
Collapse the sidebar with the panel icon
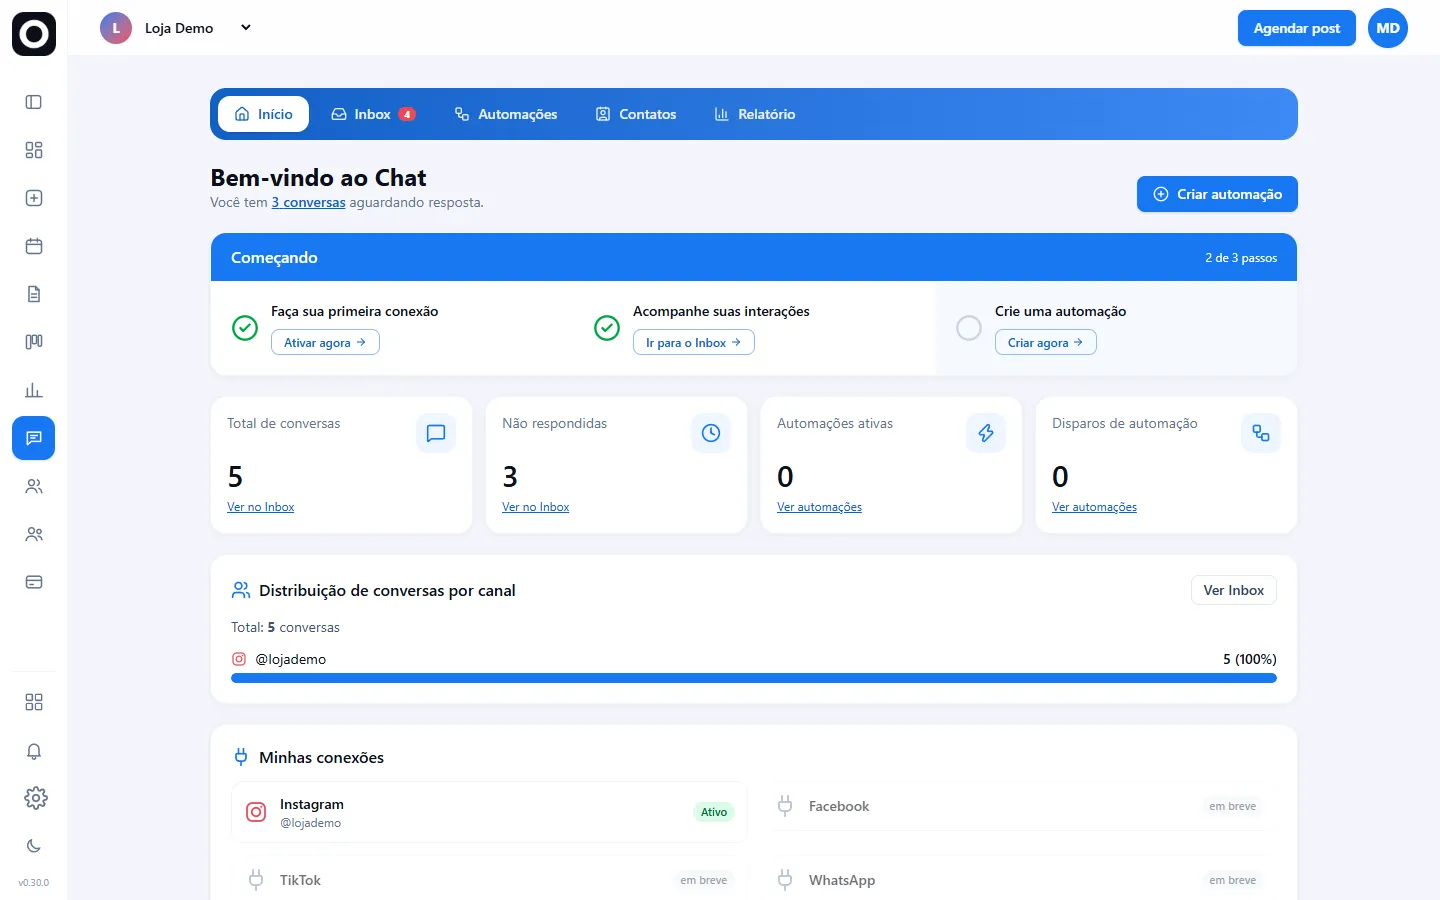34,102
